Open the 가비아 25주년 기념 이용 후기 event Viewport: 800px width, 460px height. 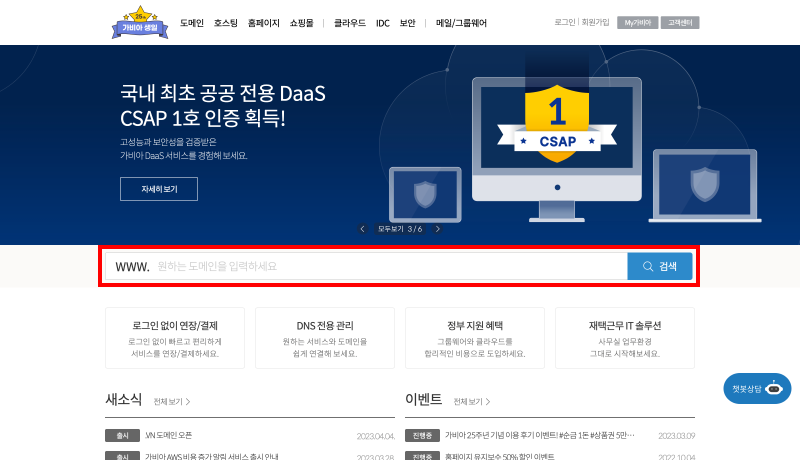pos(540,436)
